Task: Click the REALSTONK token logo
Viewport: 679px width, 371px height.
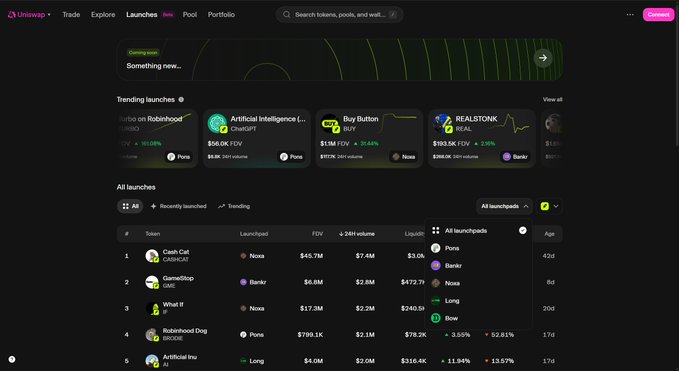Action: [442, 123]
